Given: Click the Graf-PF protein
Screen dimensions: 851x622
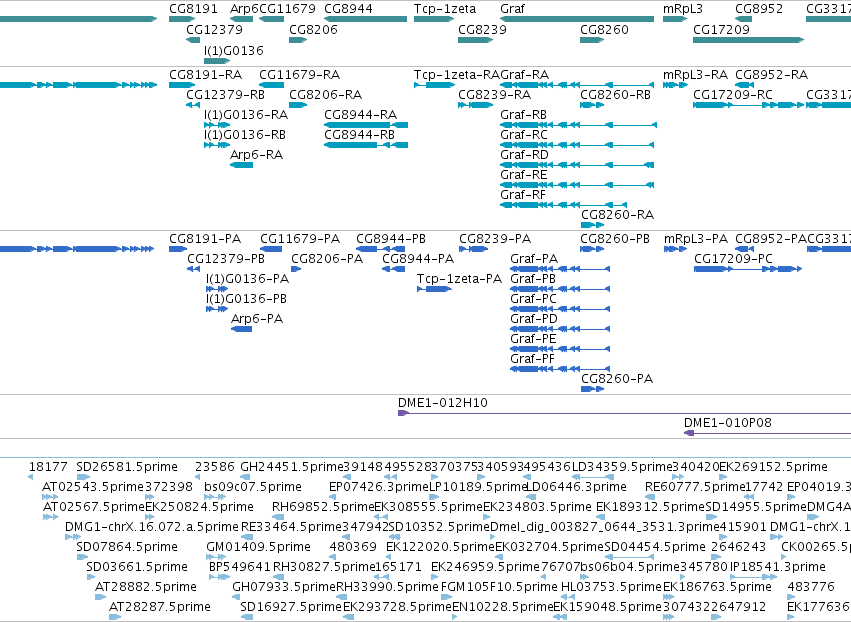Looking at the screenshot, I should point(560,369).
